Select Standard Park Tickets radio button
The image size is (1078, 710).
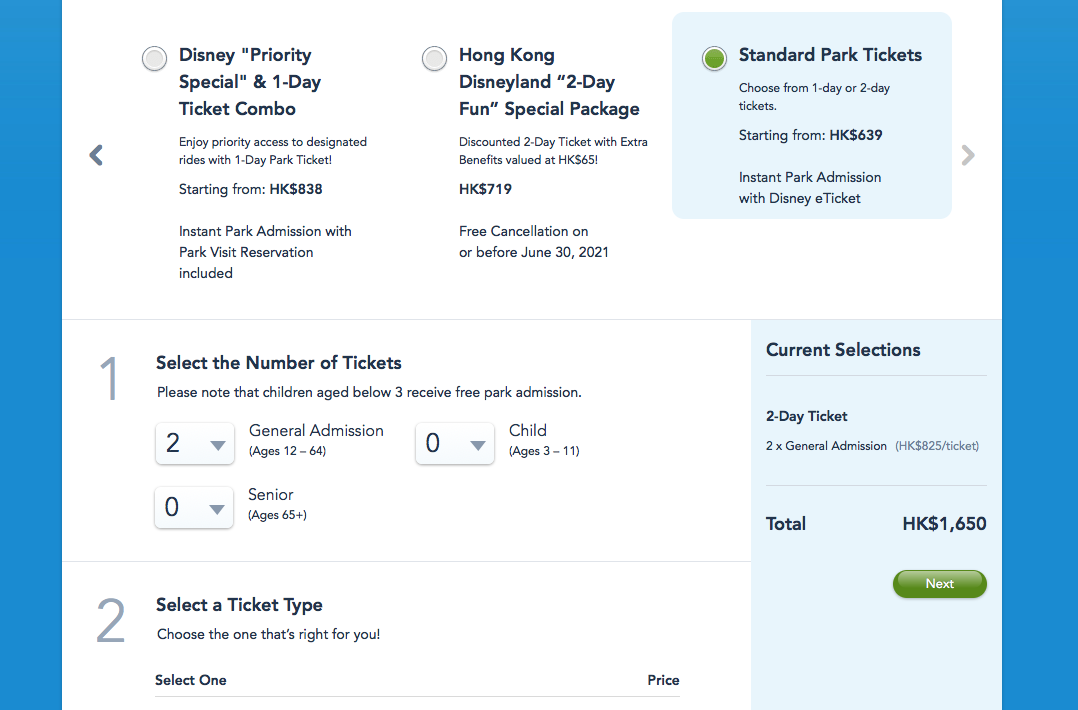tap(714, 58)
